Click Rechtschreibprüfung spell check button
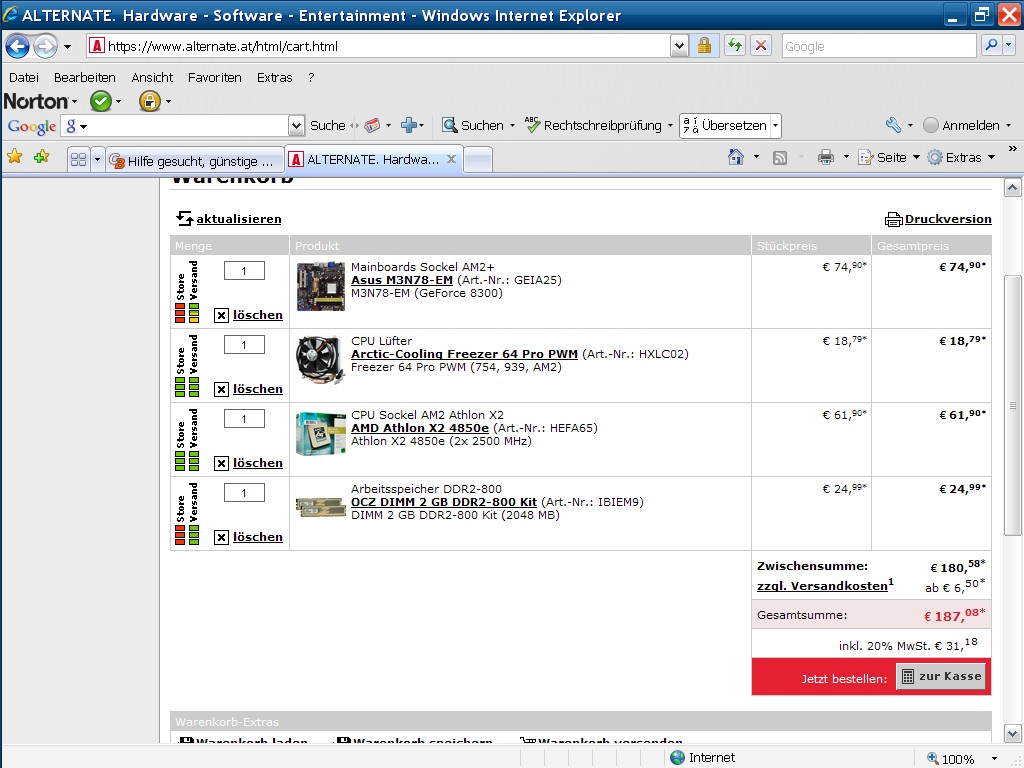 point(594,125)
